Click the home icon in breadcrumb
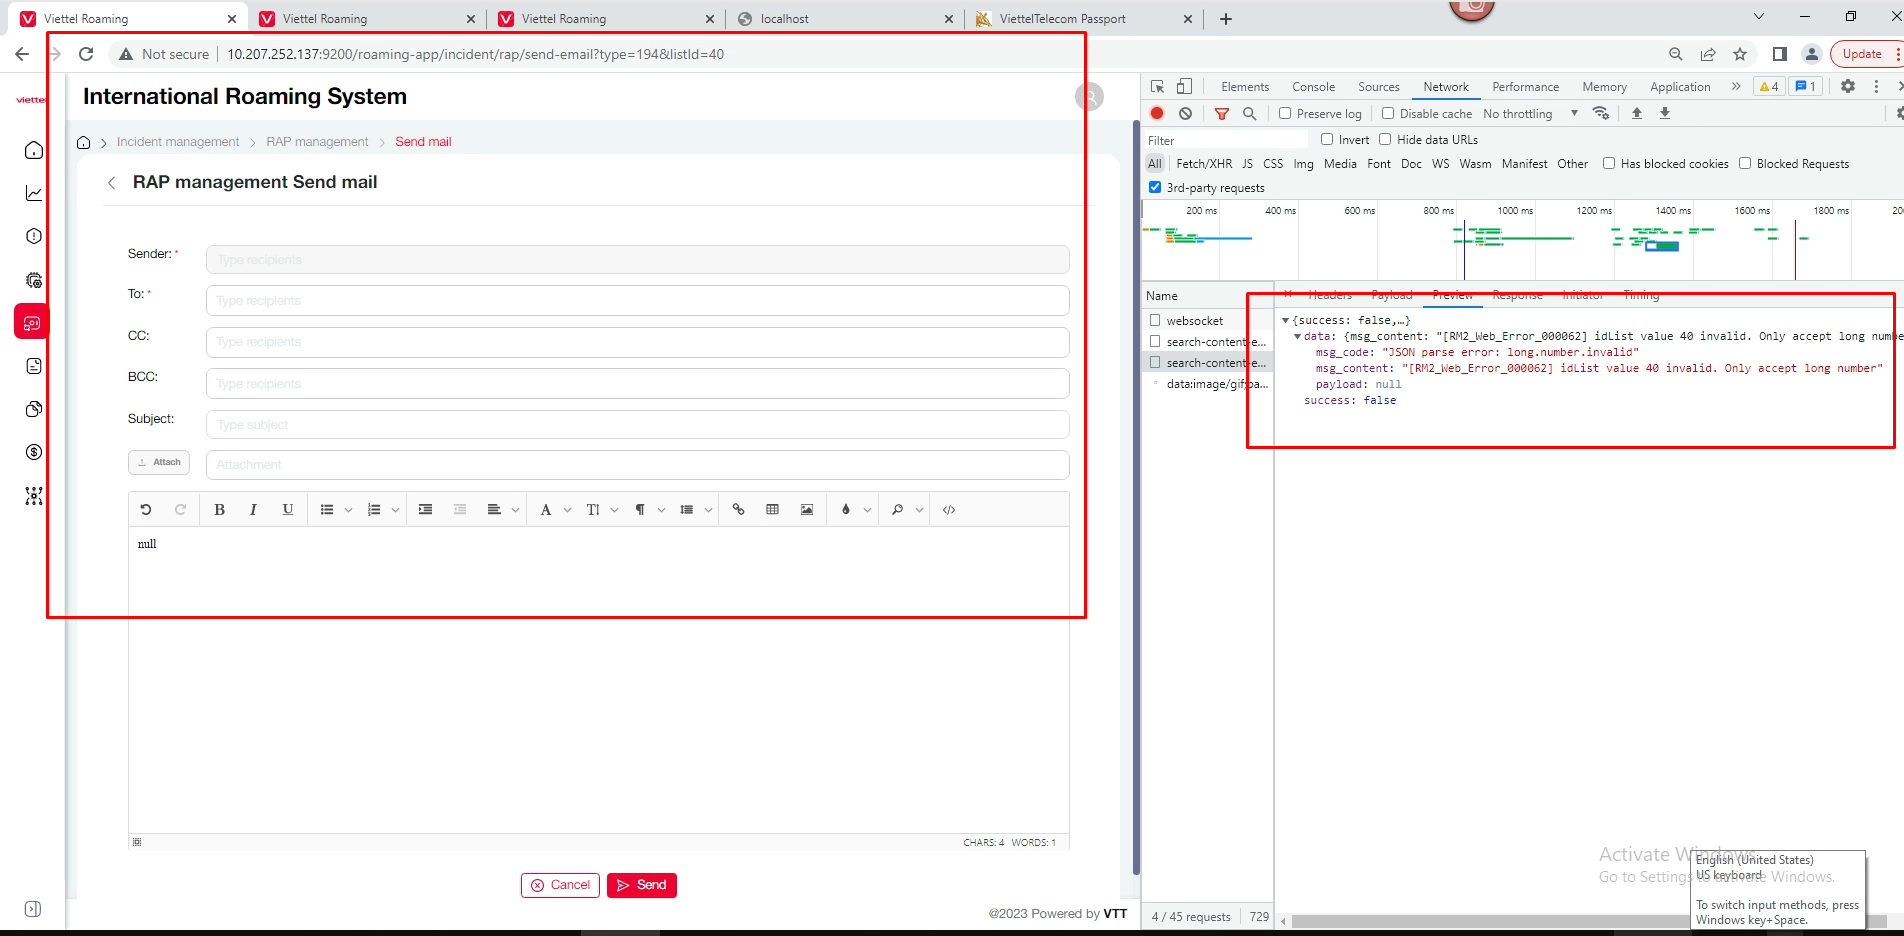Image resolution: width=1904 pixels, height=936 pixels. tap(84, 142)
